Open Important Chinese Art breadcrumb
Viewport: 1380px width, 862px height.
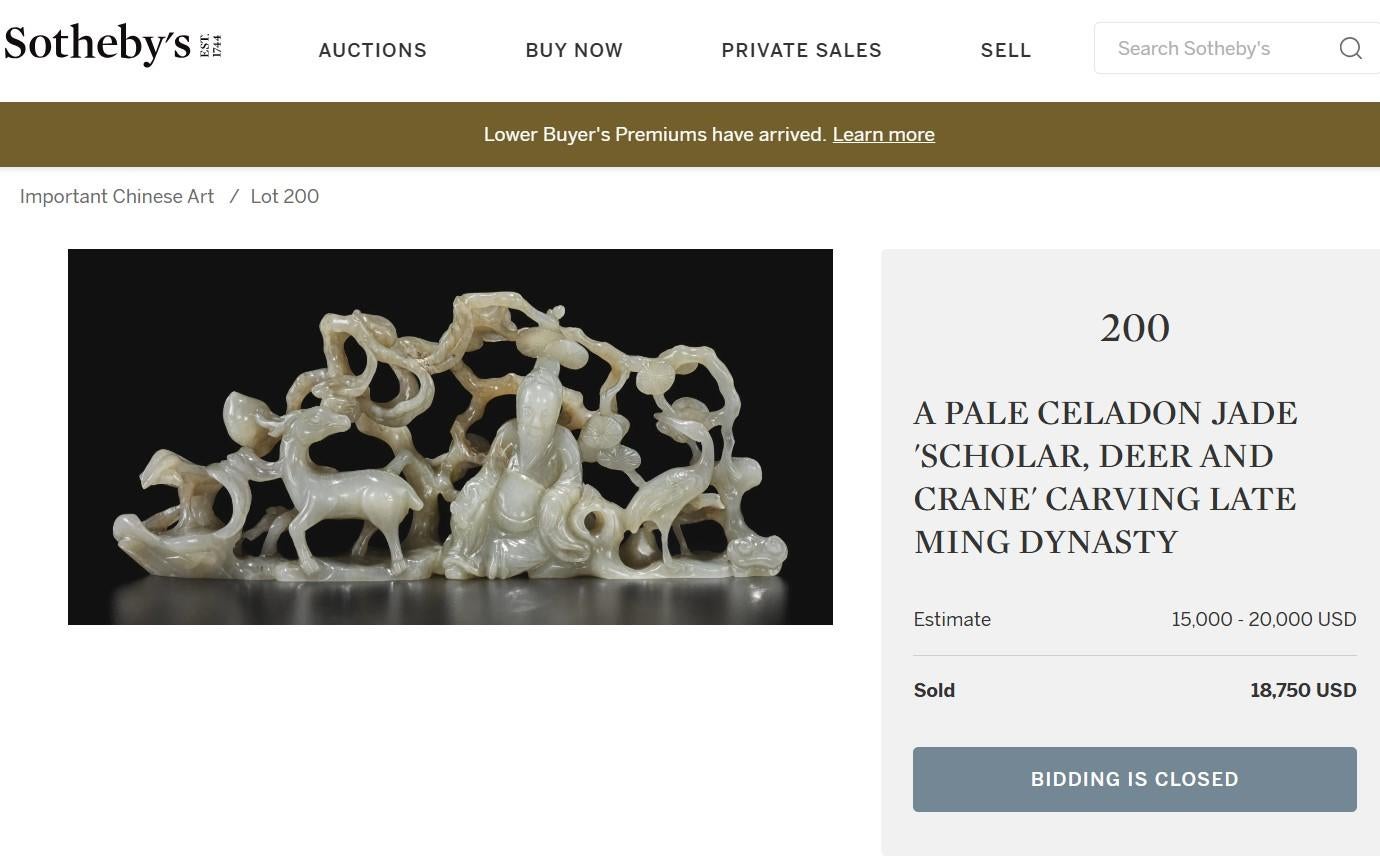pyautogui.click(x=117, y=196)
